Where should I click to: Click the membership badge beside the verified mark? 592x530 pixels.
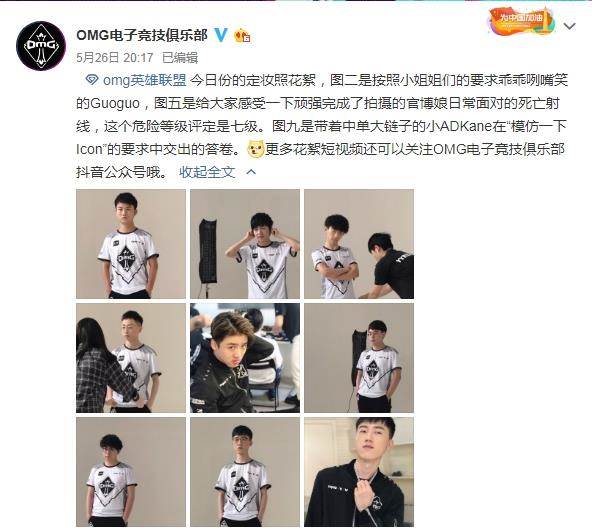tap(242, 36)
